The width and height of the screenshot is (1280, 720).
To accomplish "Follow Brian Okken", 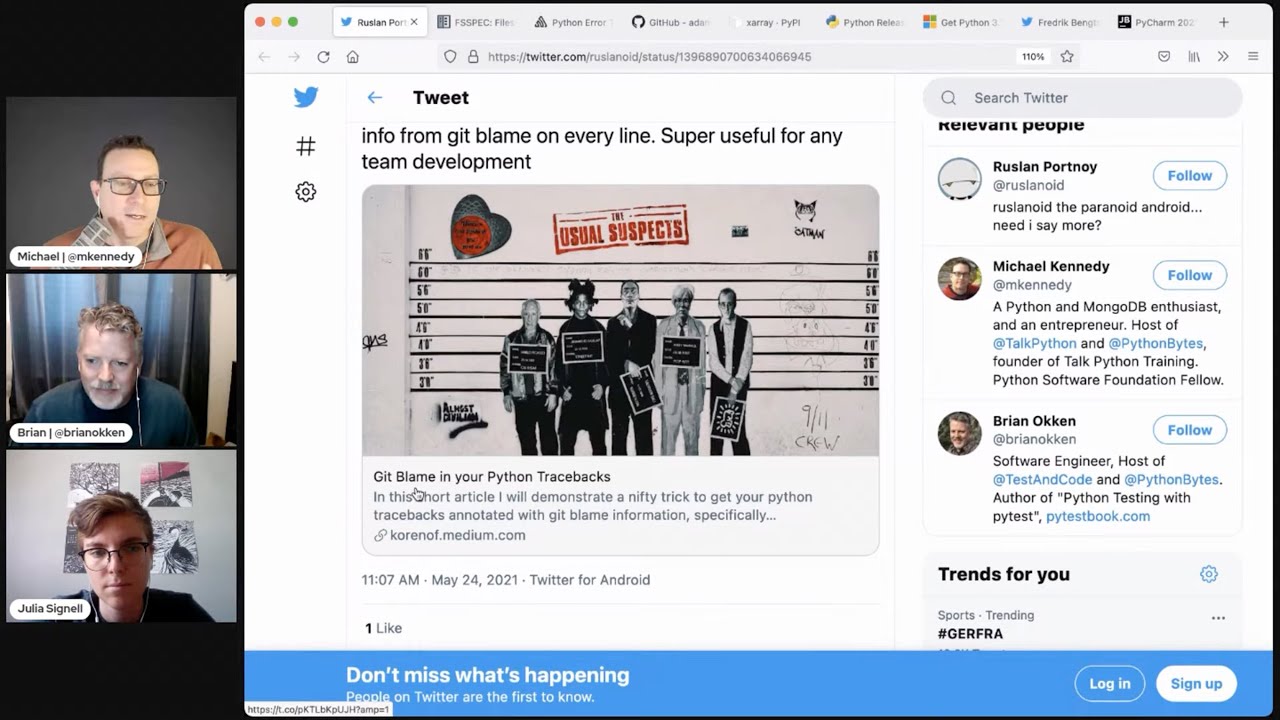I will [1190, 430].
